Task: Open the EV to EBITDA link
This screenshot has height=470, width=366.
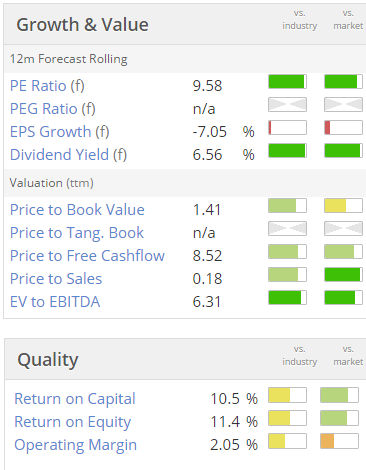Action: tap(55, 302)
